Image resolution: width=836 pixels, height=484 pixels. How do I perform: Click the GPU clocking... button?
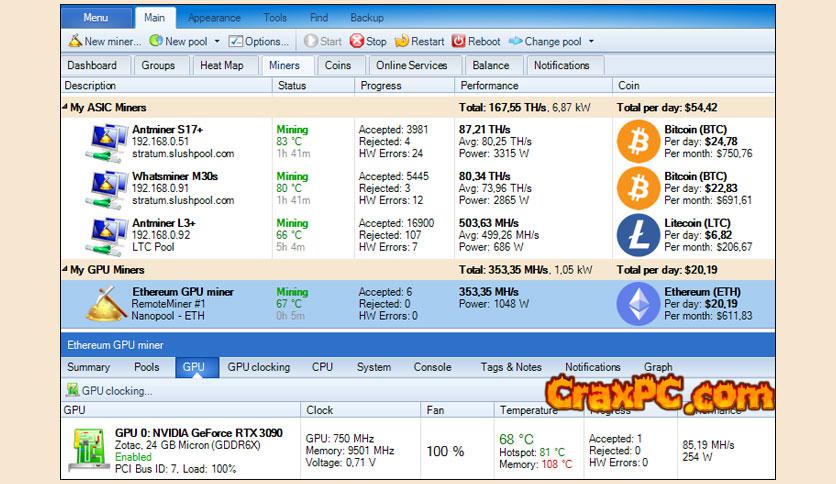(109, 391)
